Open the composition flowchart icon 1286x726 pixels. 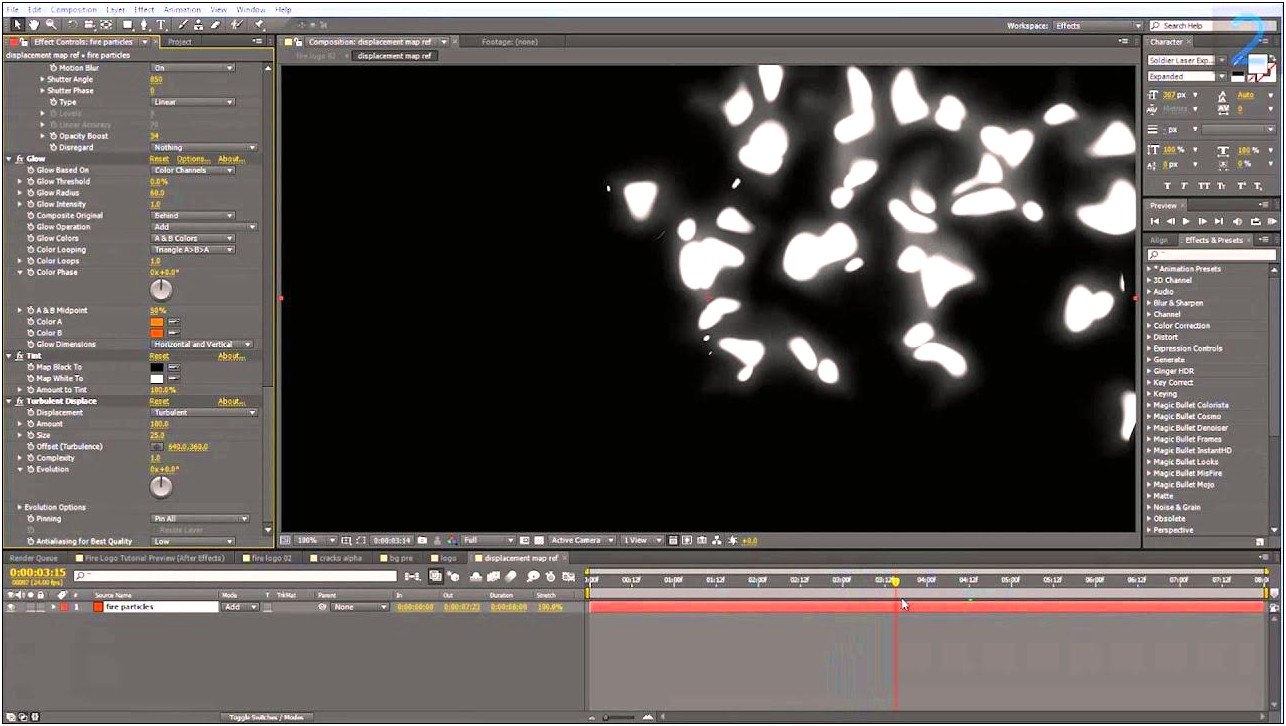[718, 540]
